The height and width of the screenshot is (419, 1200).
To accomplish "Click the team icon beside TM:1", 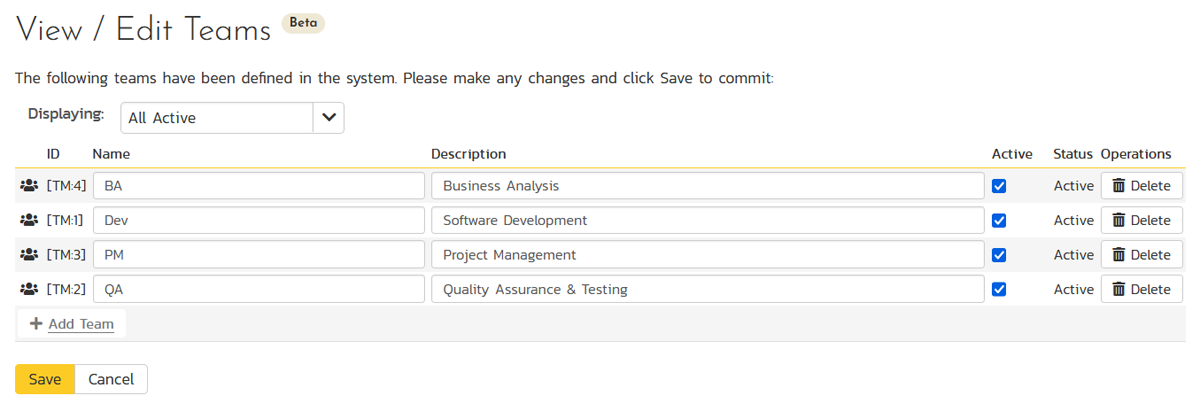I will click(29, 220).
